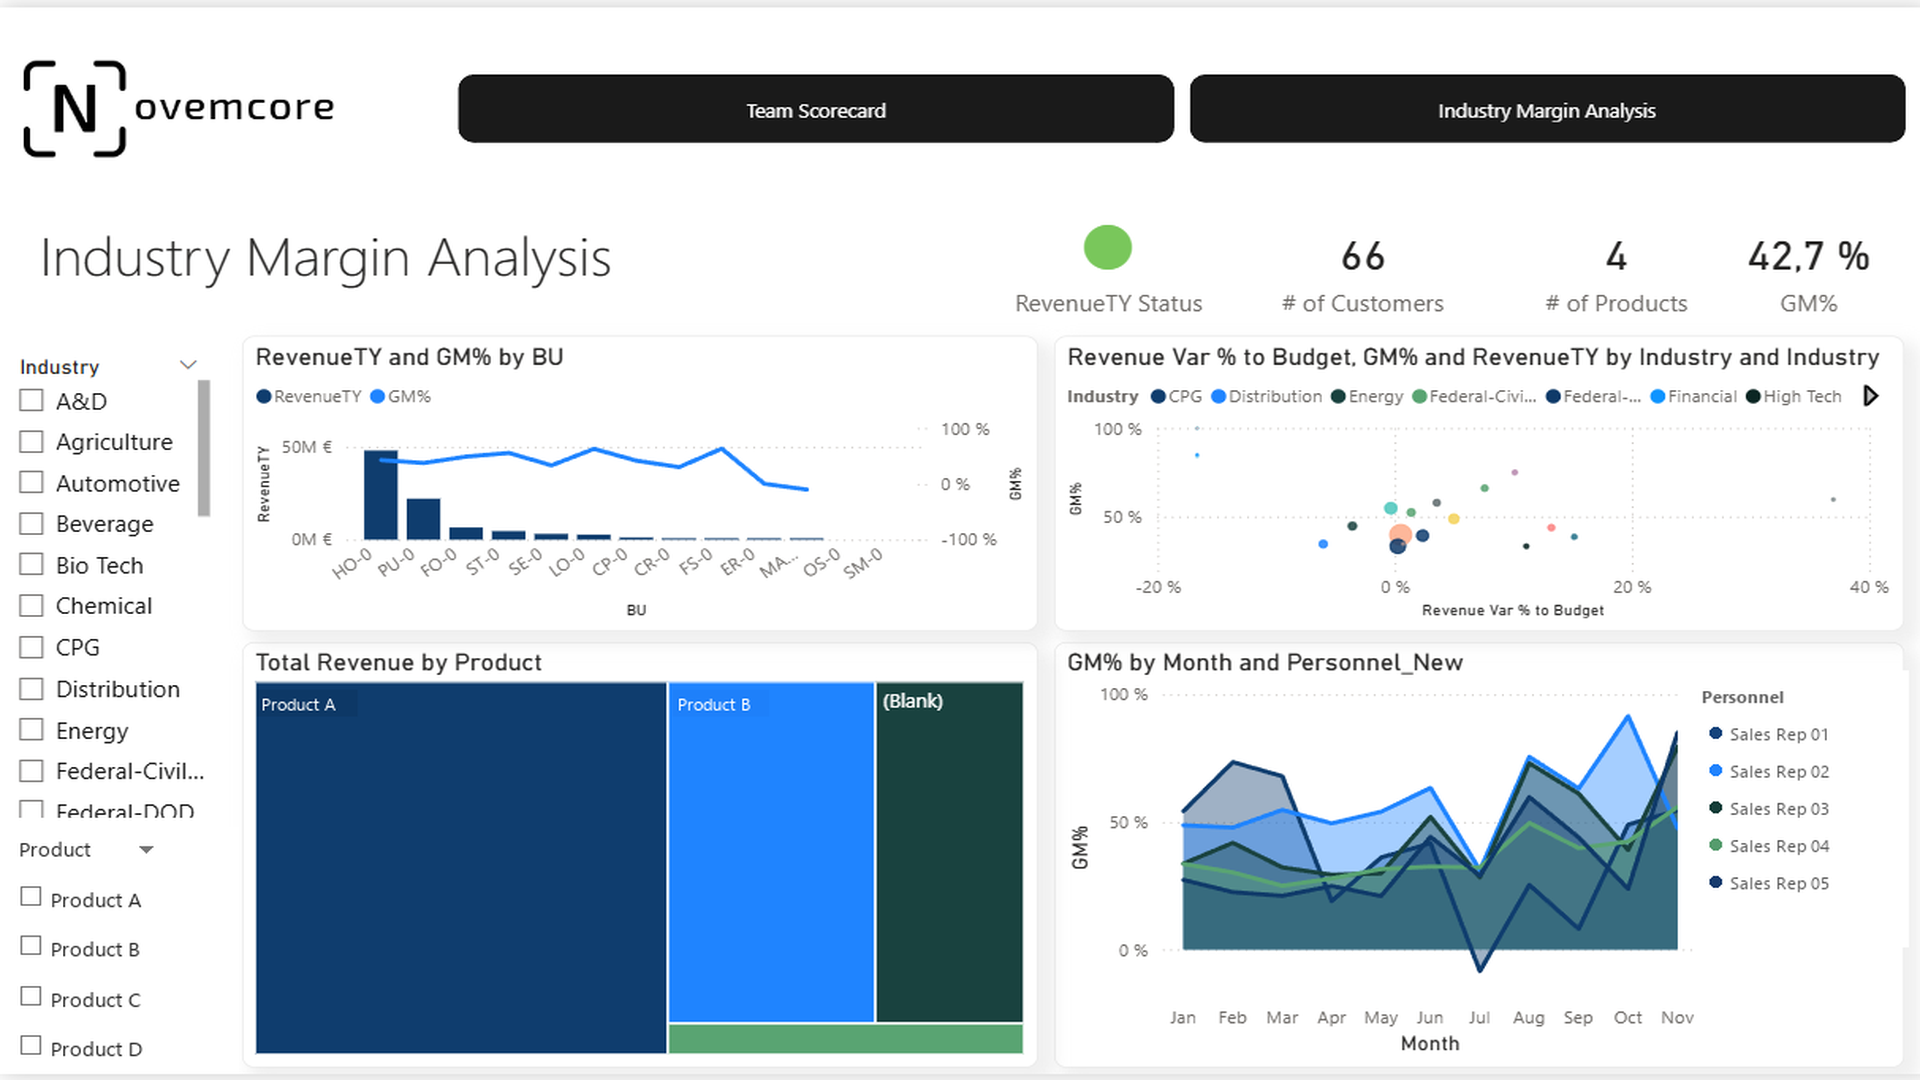Click the RevenueTY and GM% by BU title
Screen dimensions: 1920x1080
410,357
